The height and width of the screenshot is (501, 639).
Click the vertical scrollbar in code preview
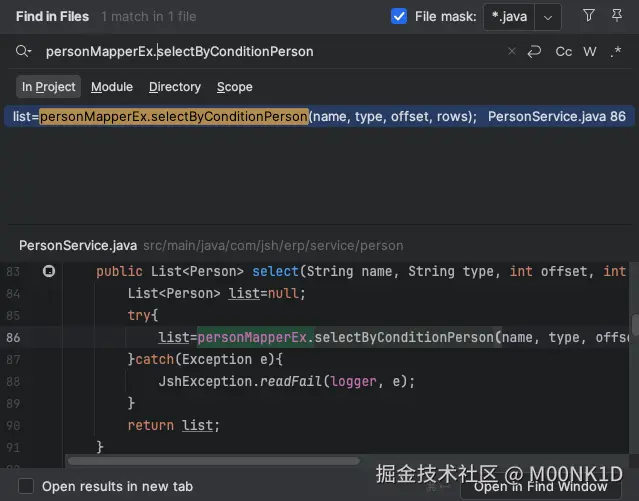[x=635, y=324]
